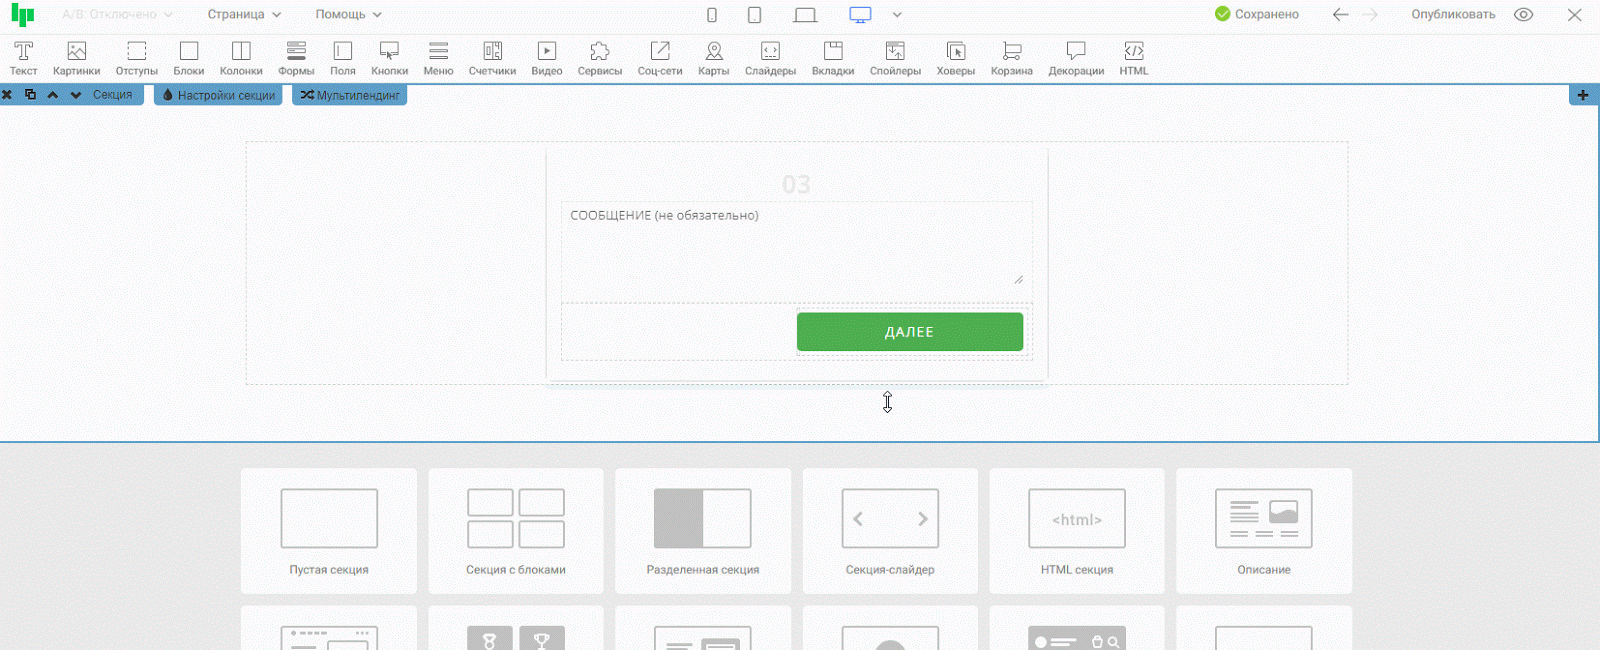Click the Картинки image tool
The image size is (1600, 650).
[76, 58]
